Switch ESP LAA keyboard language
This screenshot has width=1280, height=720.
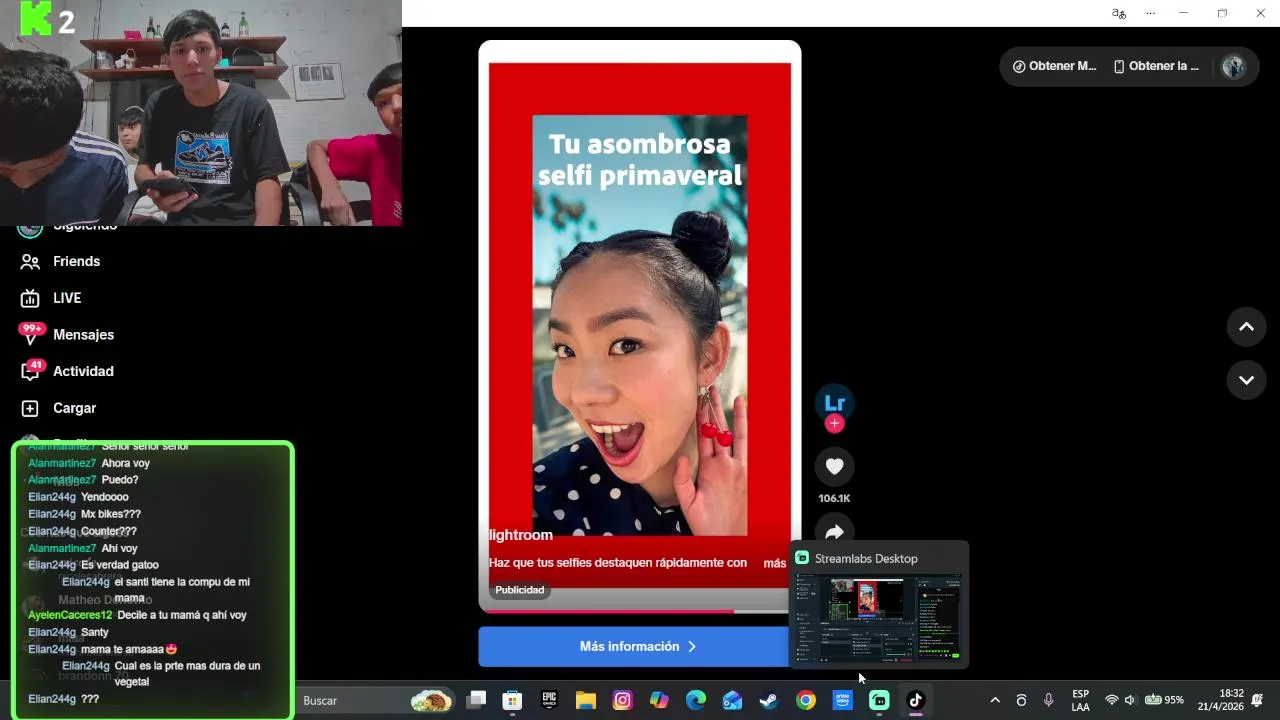point(1081,700)
